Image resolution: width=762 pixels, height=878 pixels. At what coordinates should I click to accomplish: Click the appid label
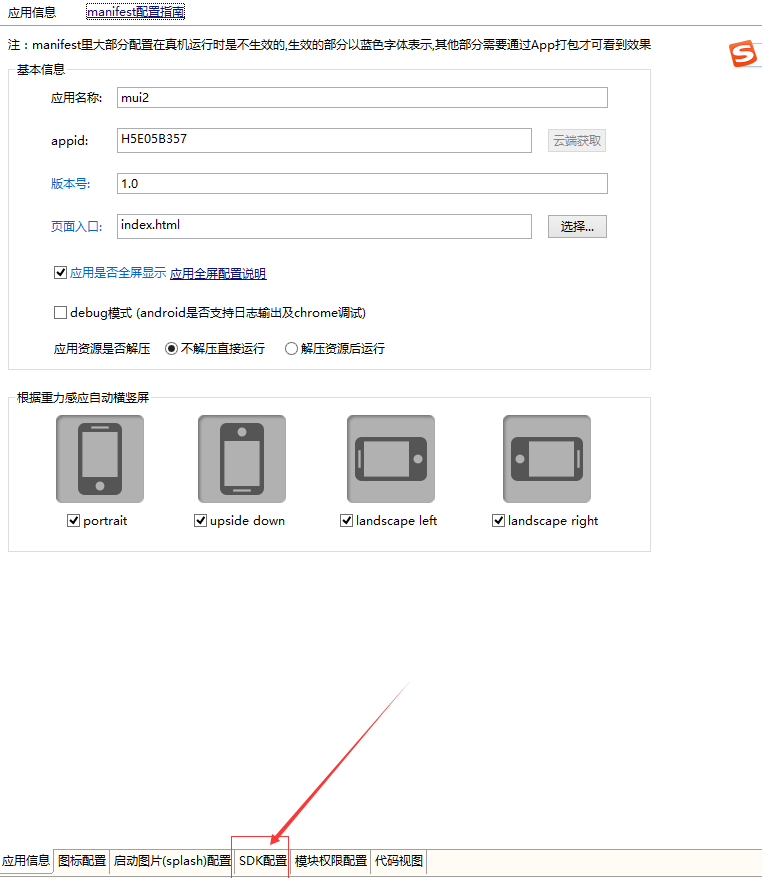(69, 141)
